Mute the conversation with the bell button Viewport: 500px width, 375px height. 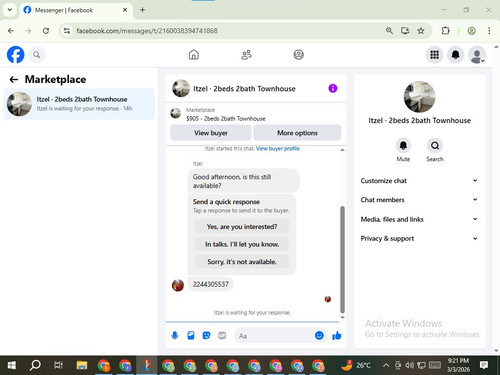point(403,146)
